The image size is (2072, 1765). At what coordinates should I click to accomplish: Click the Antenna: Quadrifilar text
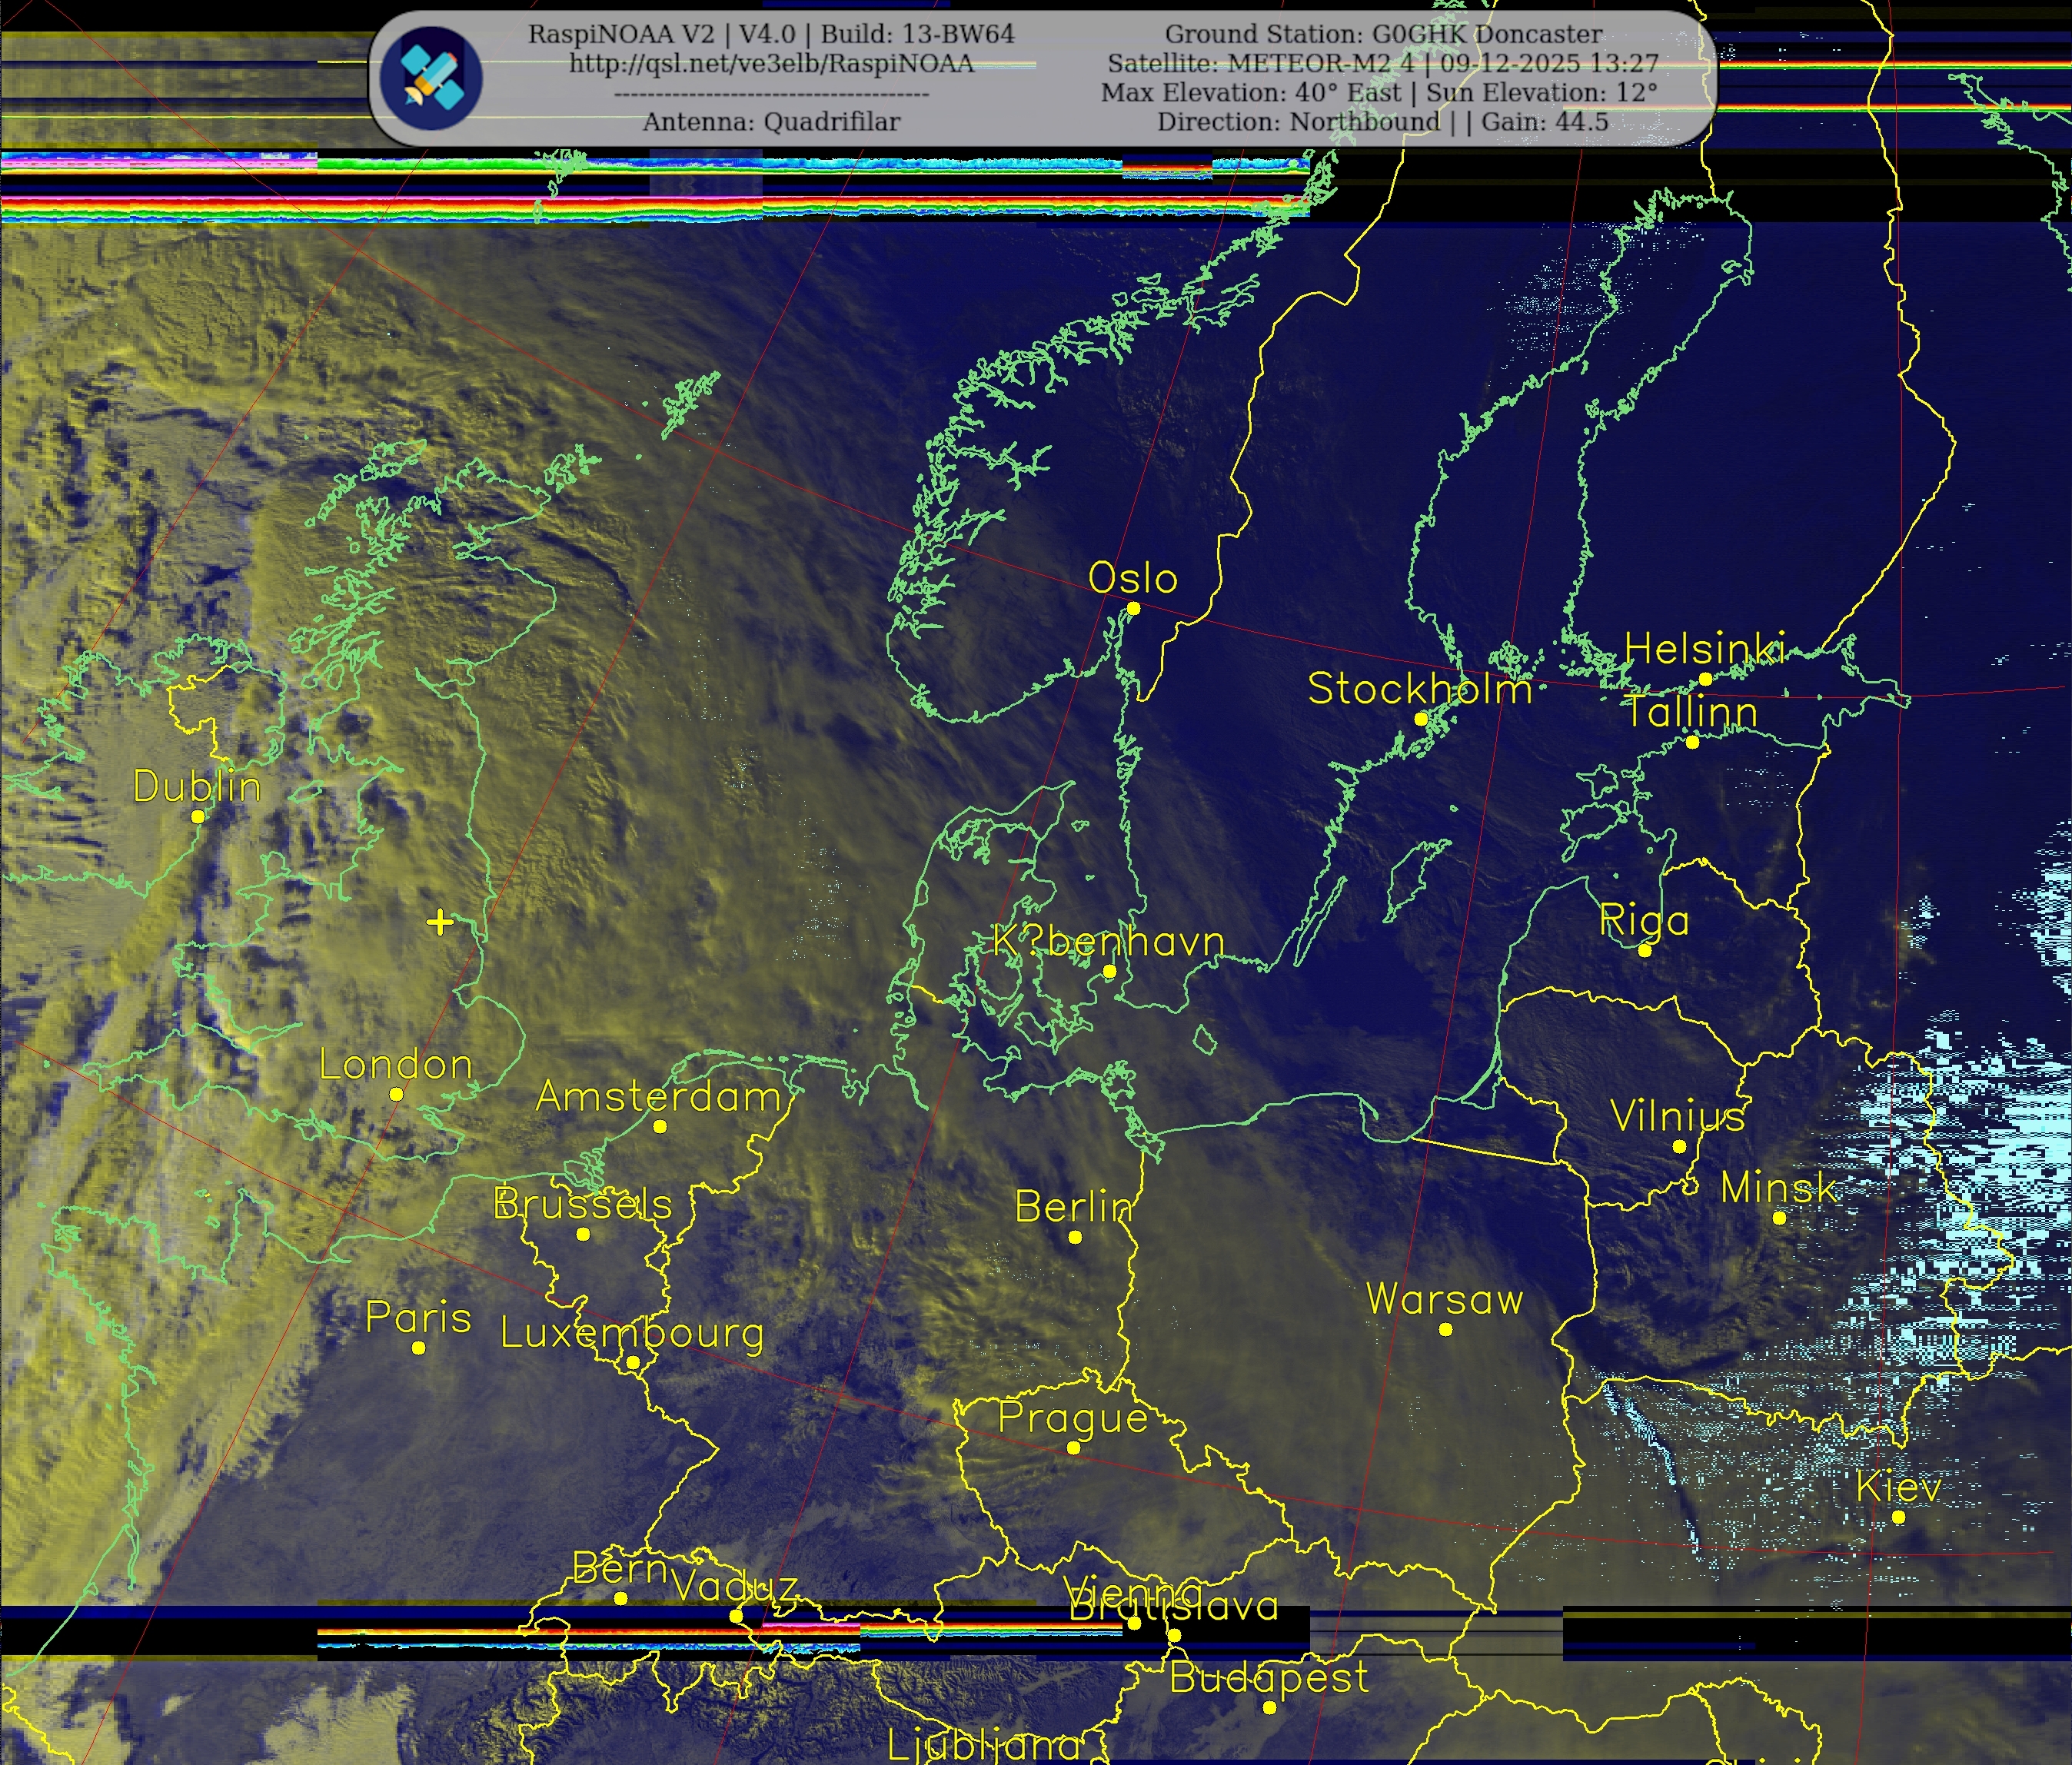(771, 122)
